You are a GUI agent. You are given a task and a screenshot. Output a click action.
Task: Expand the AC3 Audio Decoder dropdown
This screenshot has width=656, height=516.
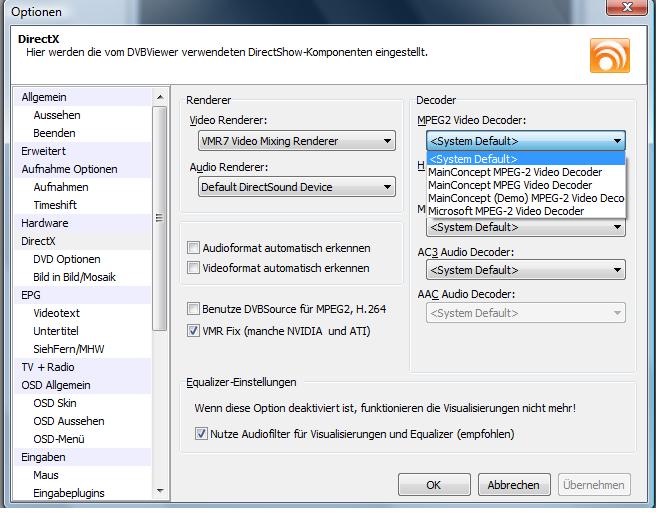tap(526, 270)
